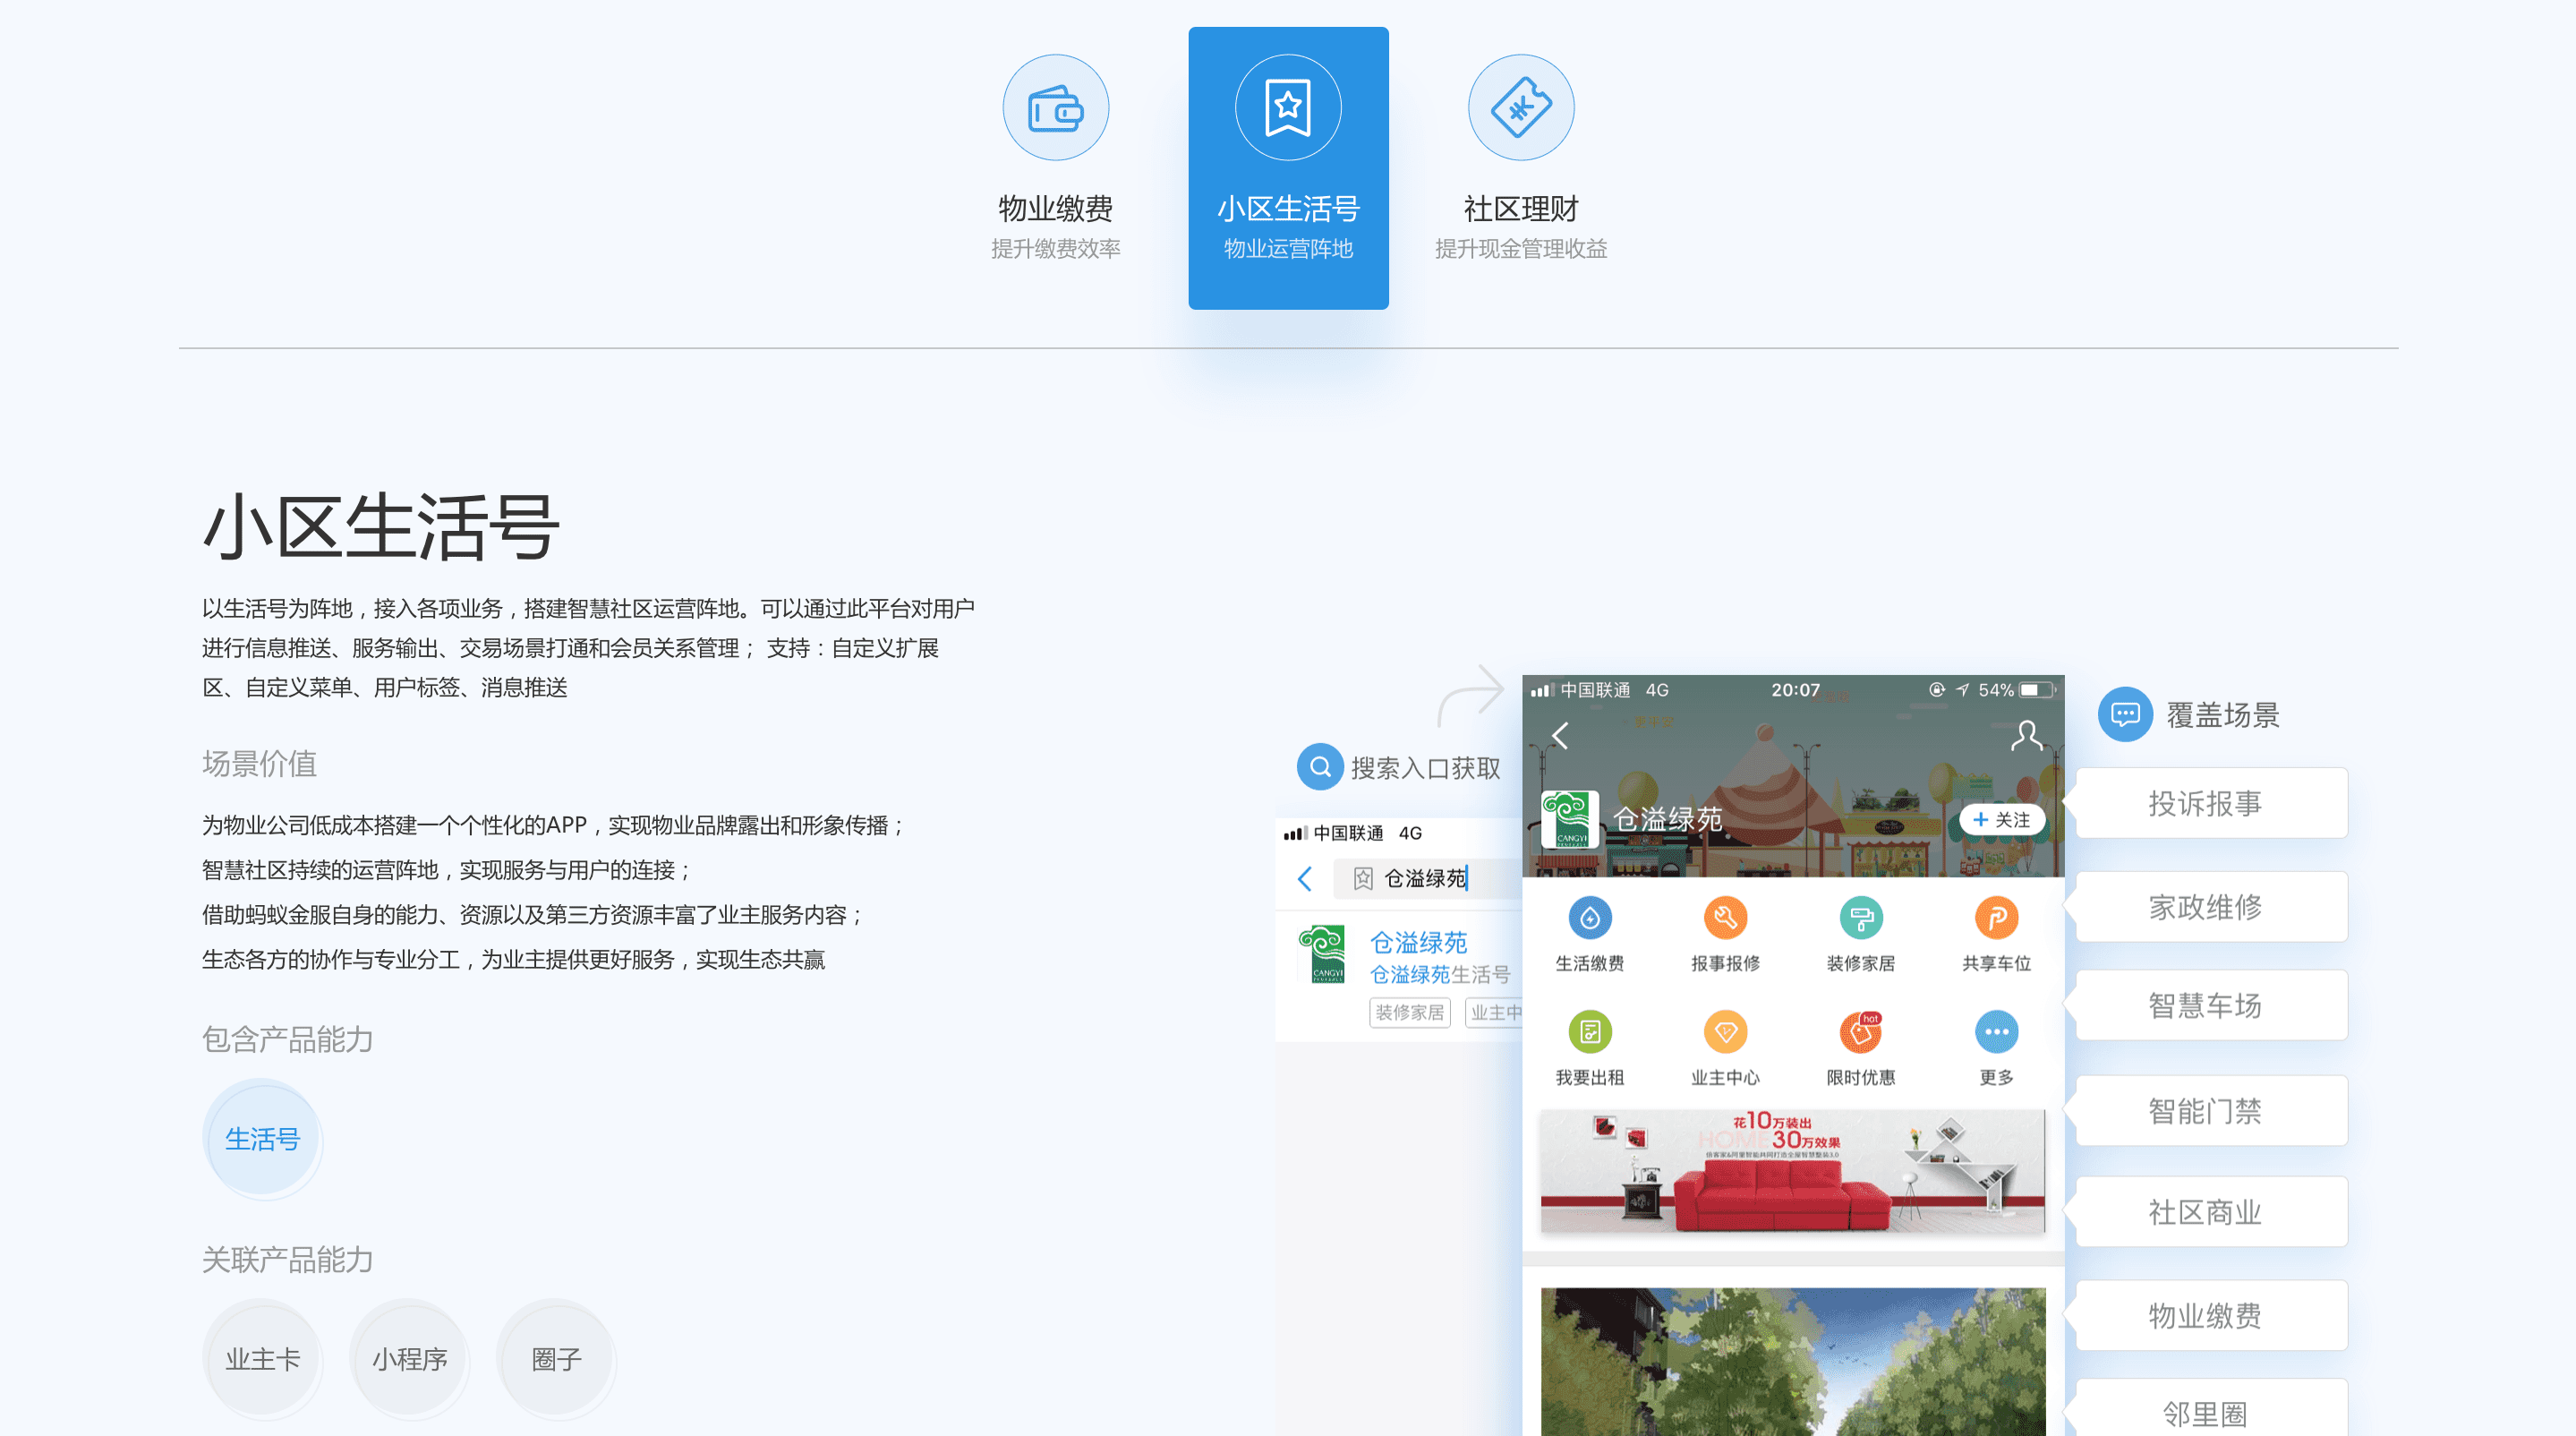This screenshot has height=1436, width=2576.
Task: Click the 小程序 related product bubble
Action: [409, 1358]
